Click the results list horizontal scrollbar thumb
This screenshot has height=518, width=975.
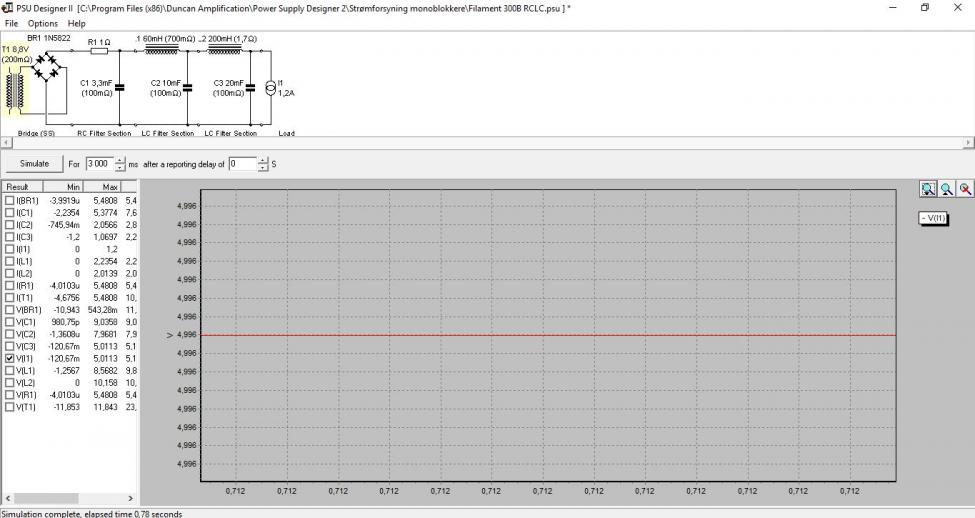(46, 498)
